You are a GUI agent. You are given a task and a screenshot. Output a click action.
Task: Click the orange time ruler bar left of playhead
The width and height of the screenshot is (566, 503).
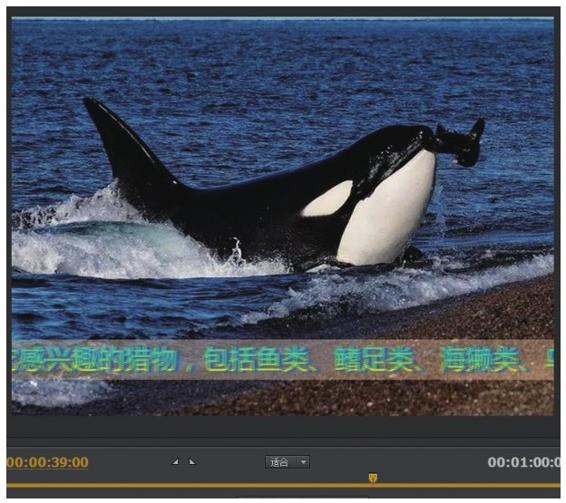[187, 486]
